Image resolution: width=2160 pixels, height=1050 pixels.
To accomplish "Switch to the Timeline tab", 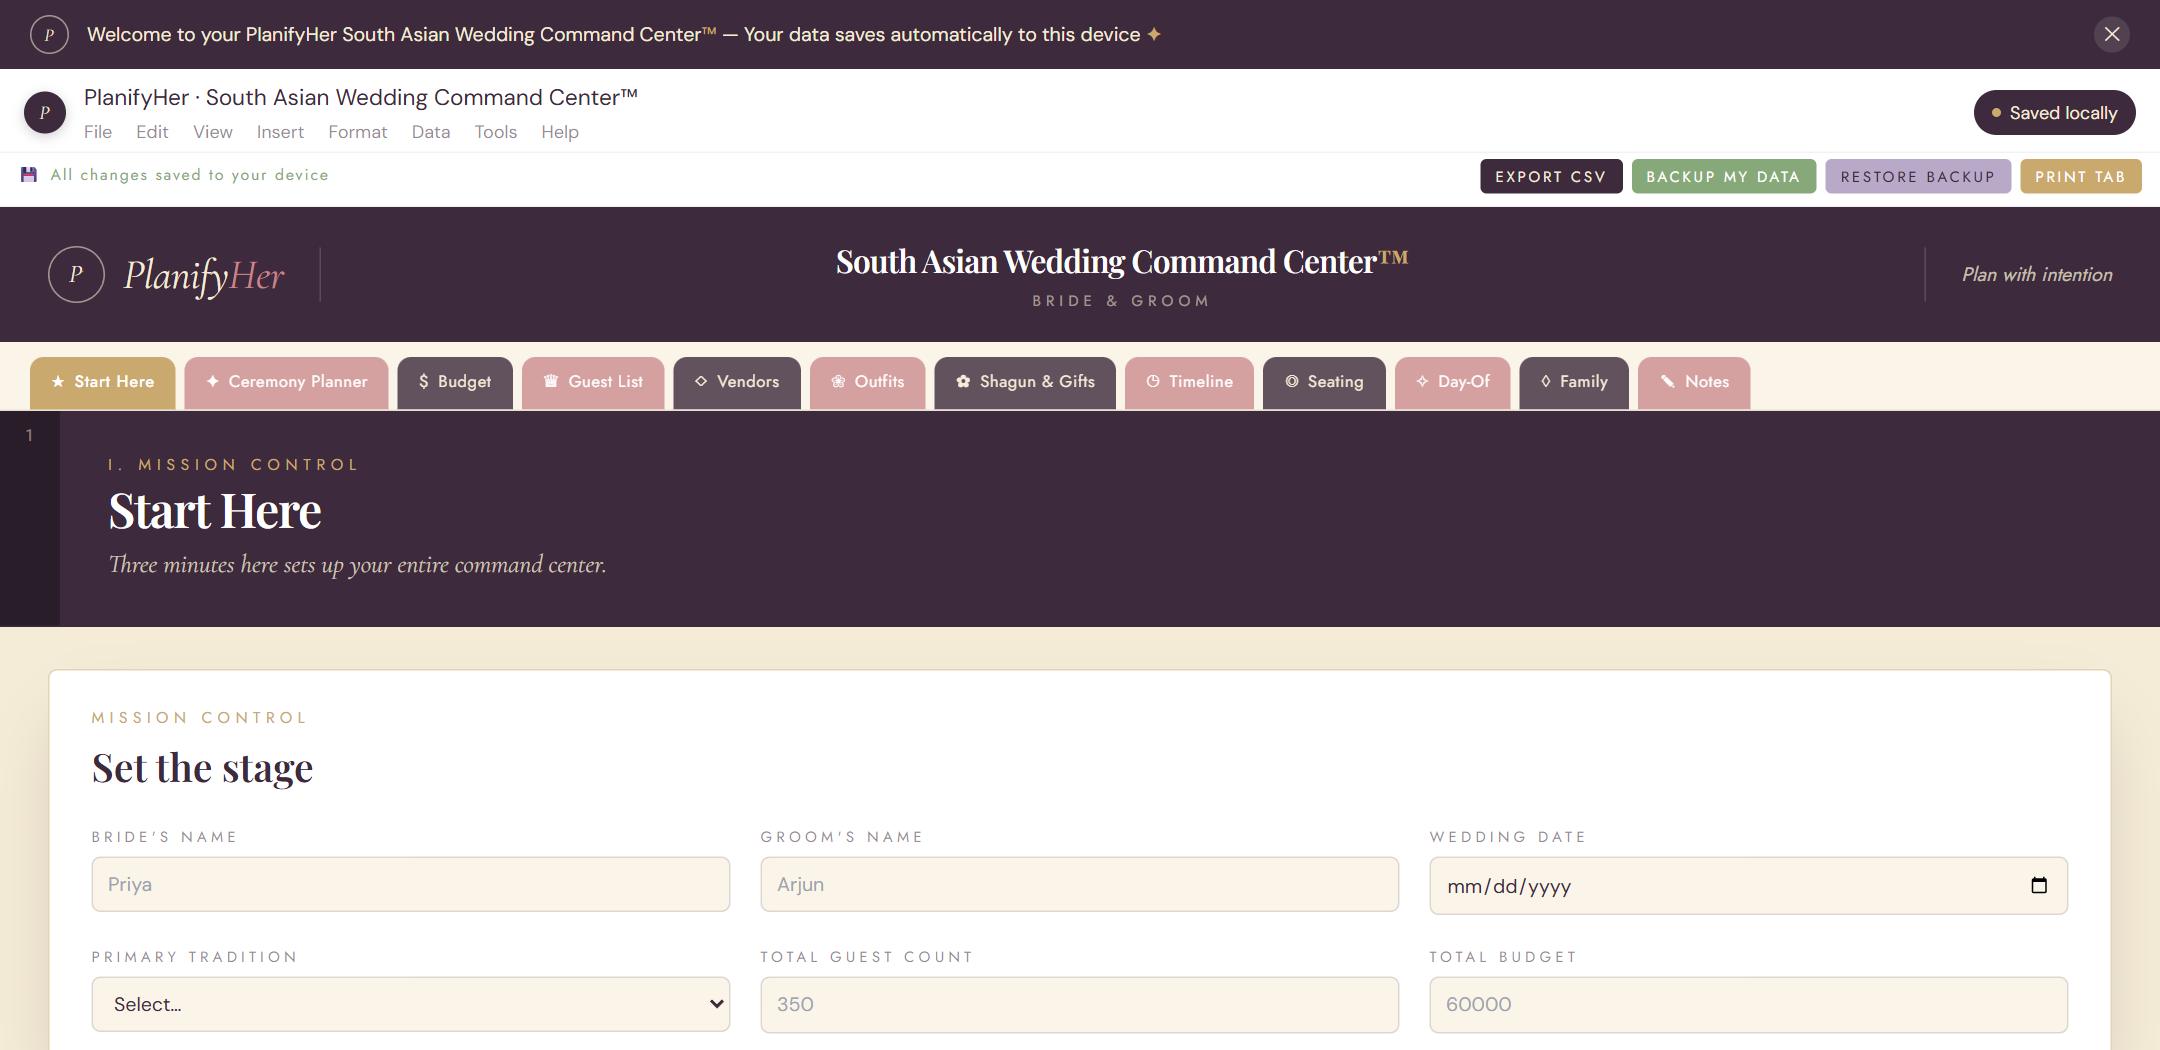I will tap(1189, 382).
